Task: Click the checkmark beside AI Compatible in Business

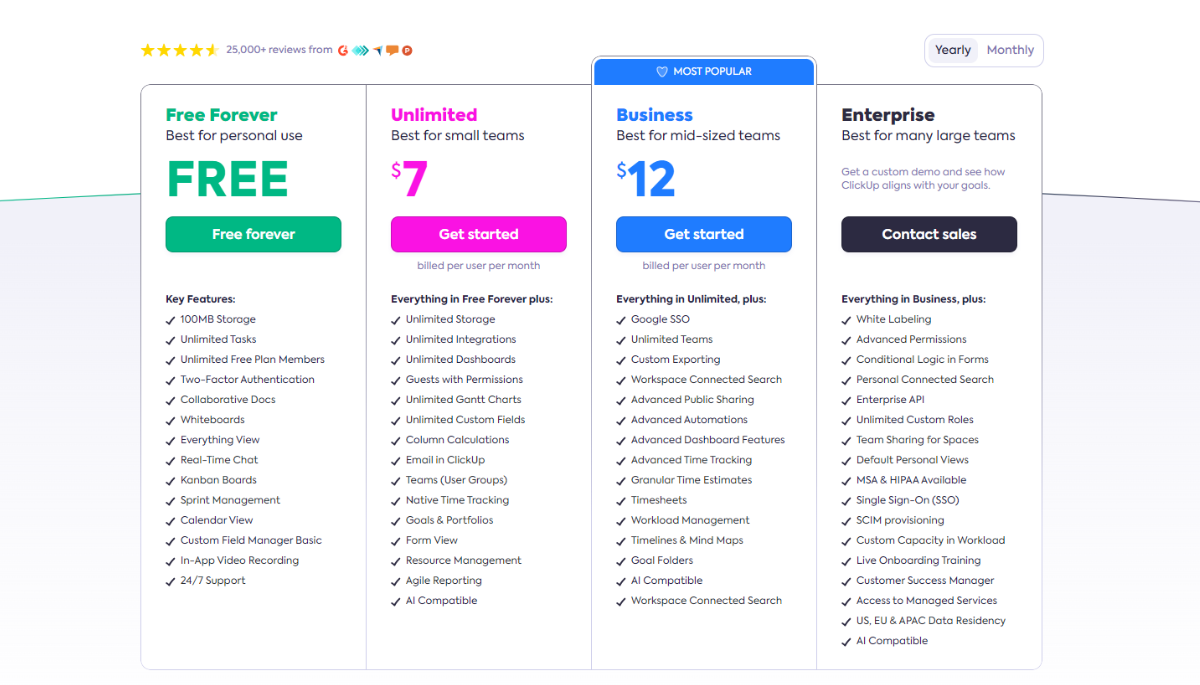Action: click(620, 580)
